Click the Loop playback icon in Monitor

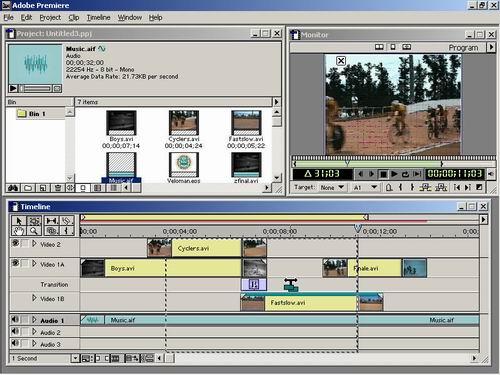coord(405,174)
